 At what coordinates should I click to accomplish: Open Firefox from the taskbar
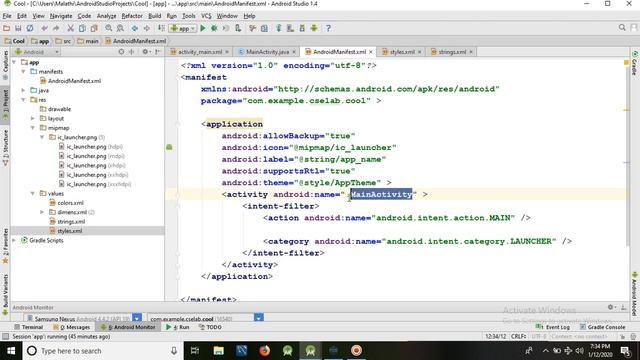(264, 351)
